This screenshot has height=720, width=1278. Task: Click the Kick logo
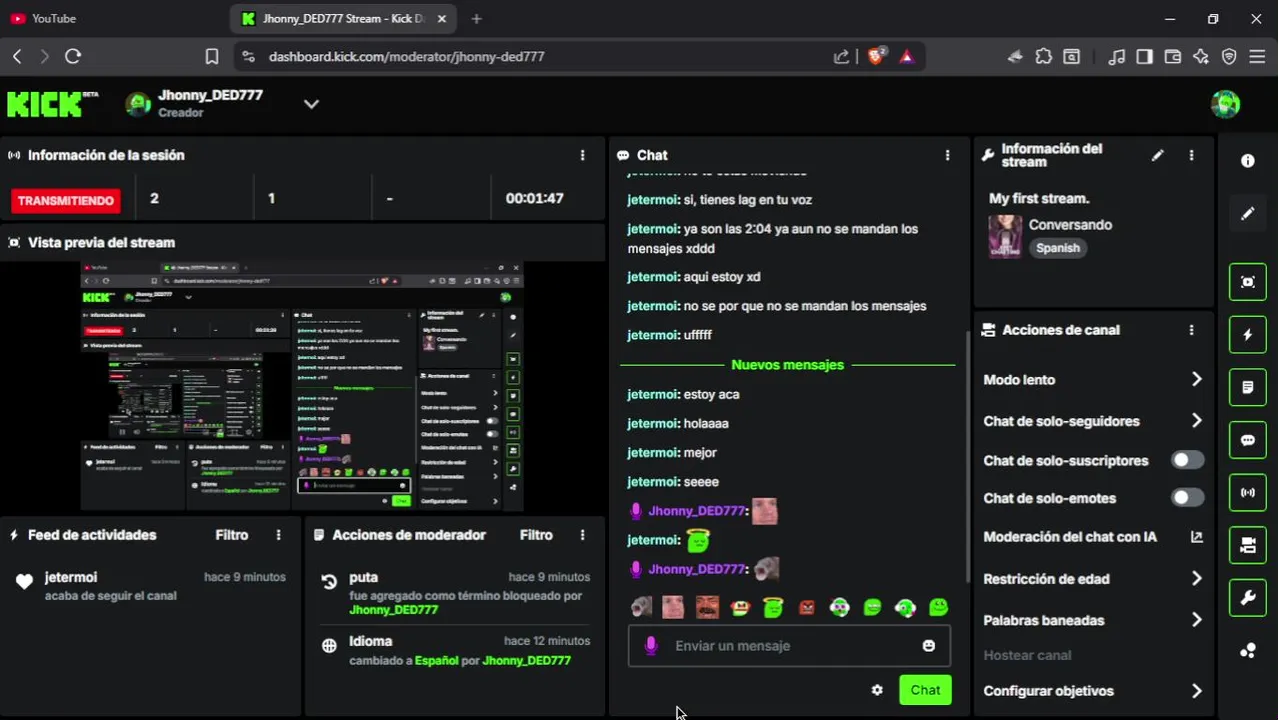(x=52, y=103)
